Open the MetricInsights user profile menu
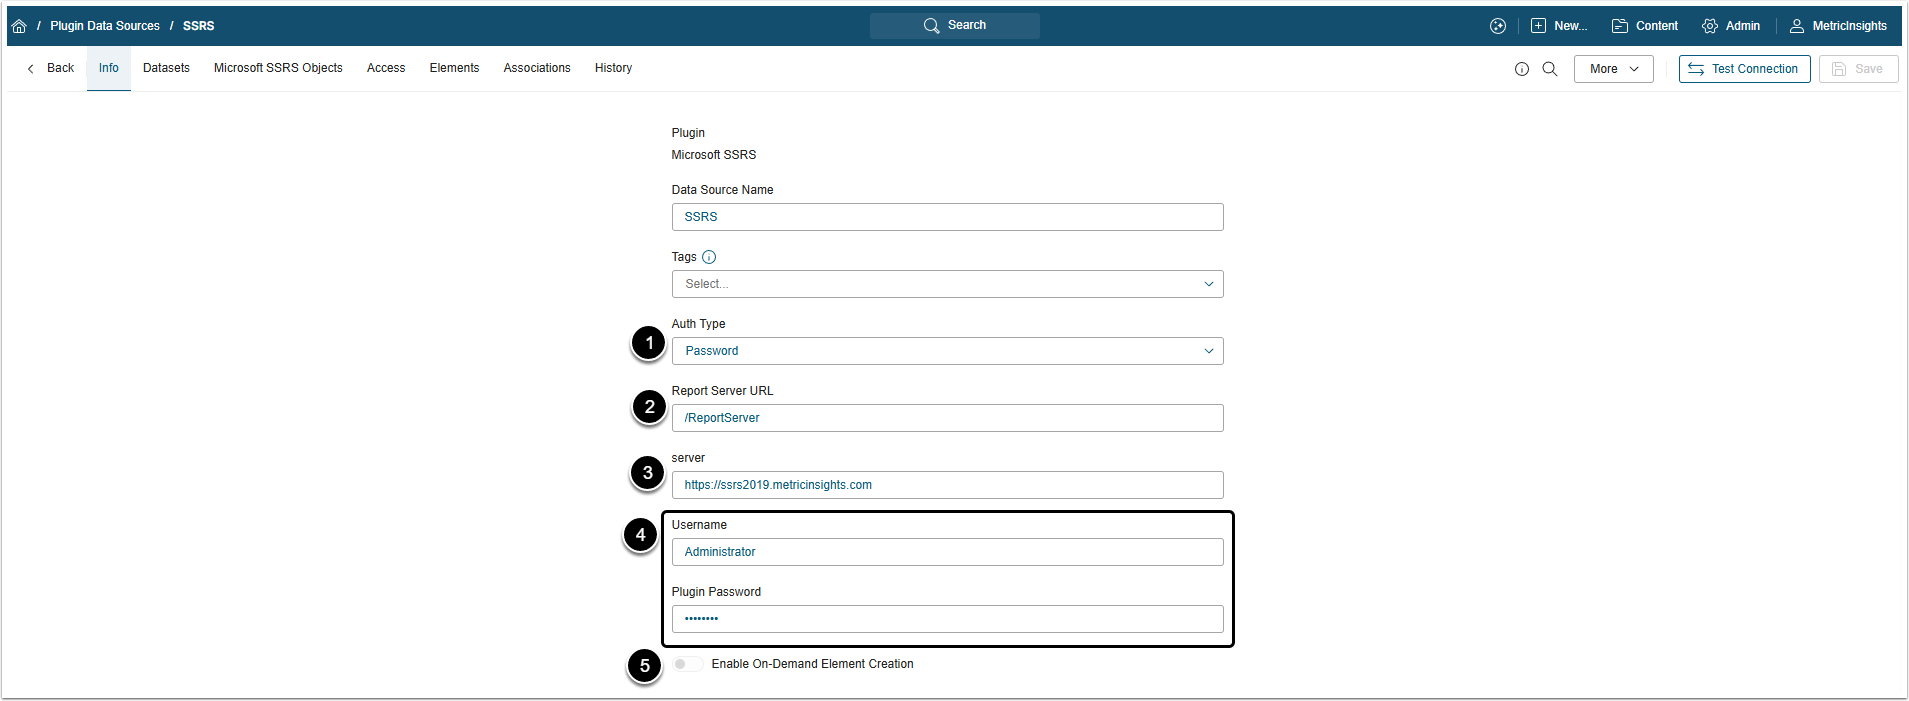This screenshot has width=1909, height=701. click(x=1838, y=26)
